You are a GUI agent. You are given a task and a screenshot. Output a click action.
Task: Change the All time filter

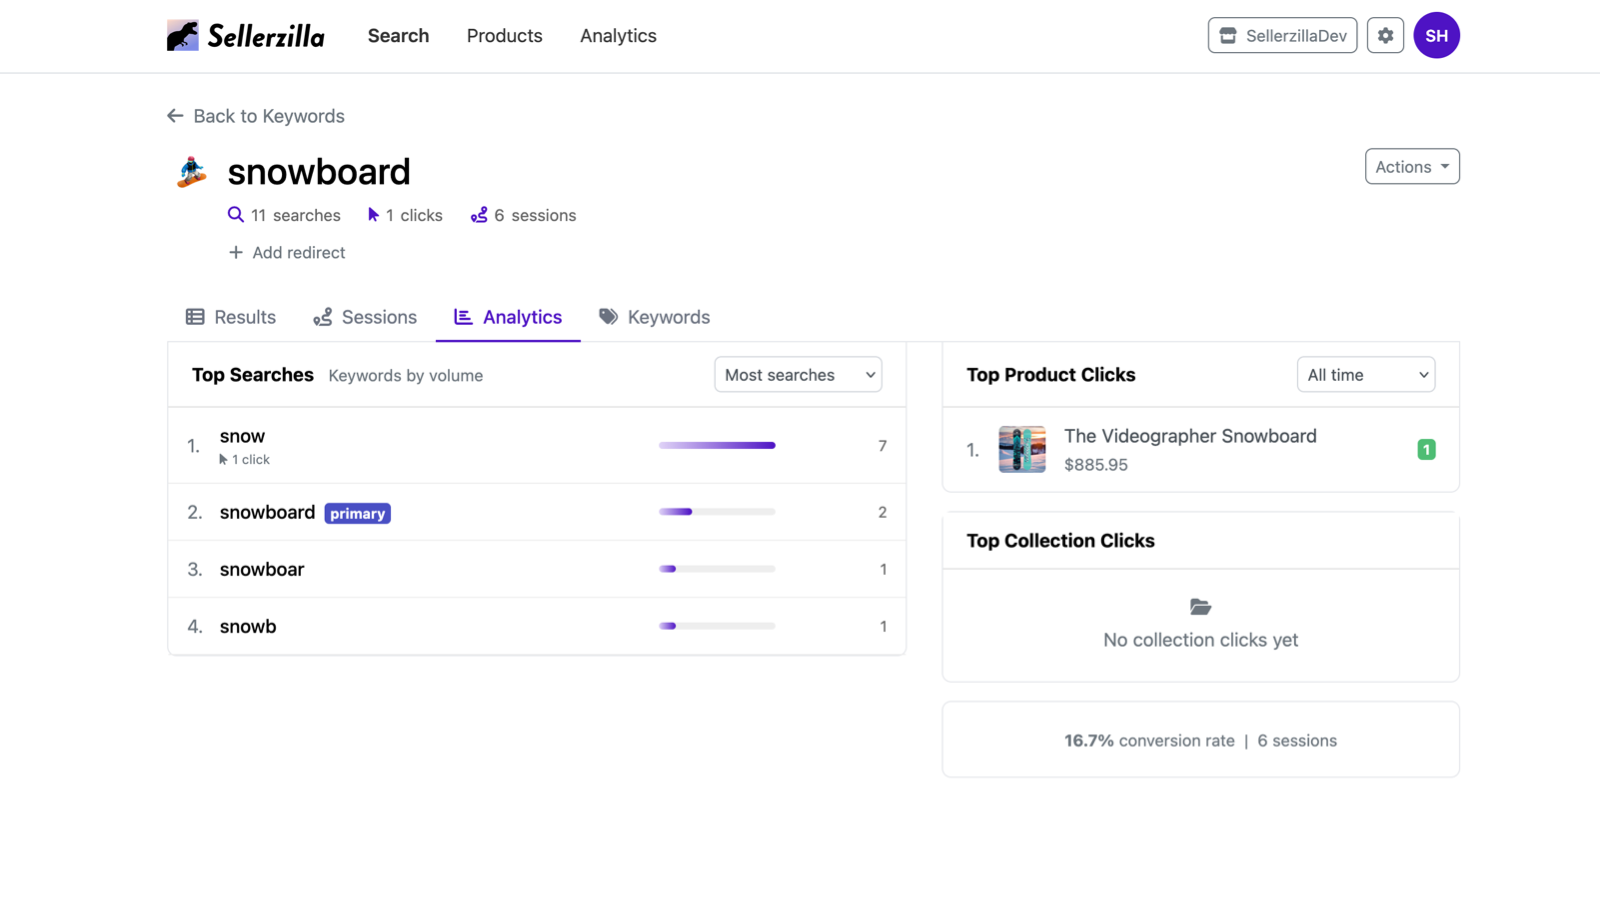pyautogui.click(x=1366, y=374)
